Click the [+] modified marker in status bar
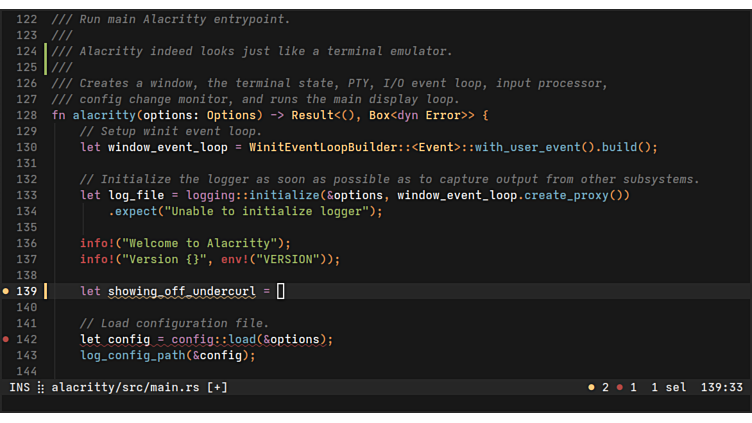The image size is (752, 423). click(x=217, y=387)
